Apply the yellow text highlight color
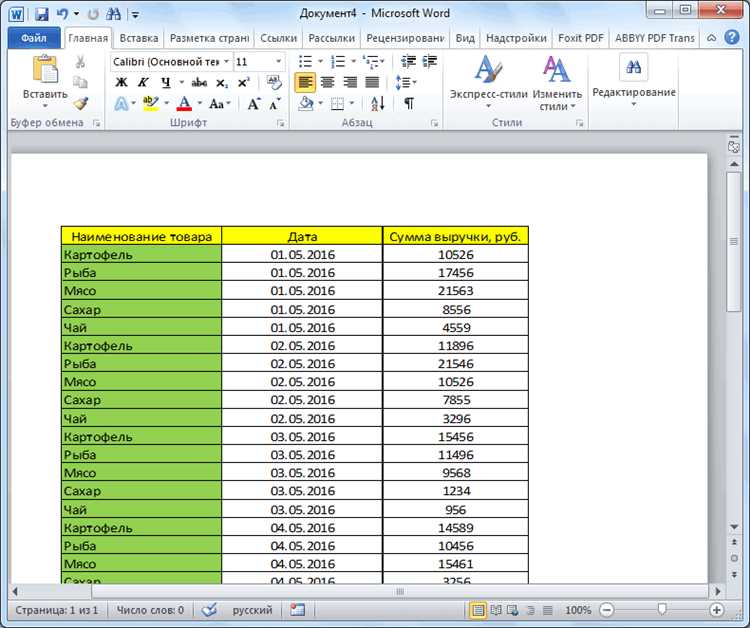The height and width of the screenshot is (628, 750). coord(151,103)
